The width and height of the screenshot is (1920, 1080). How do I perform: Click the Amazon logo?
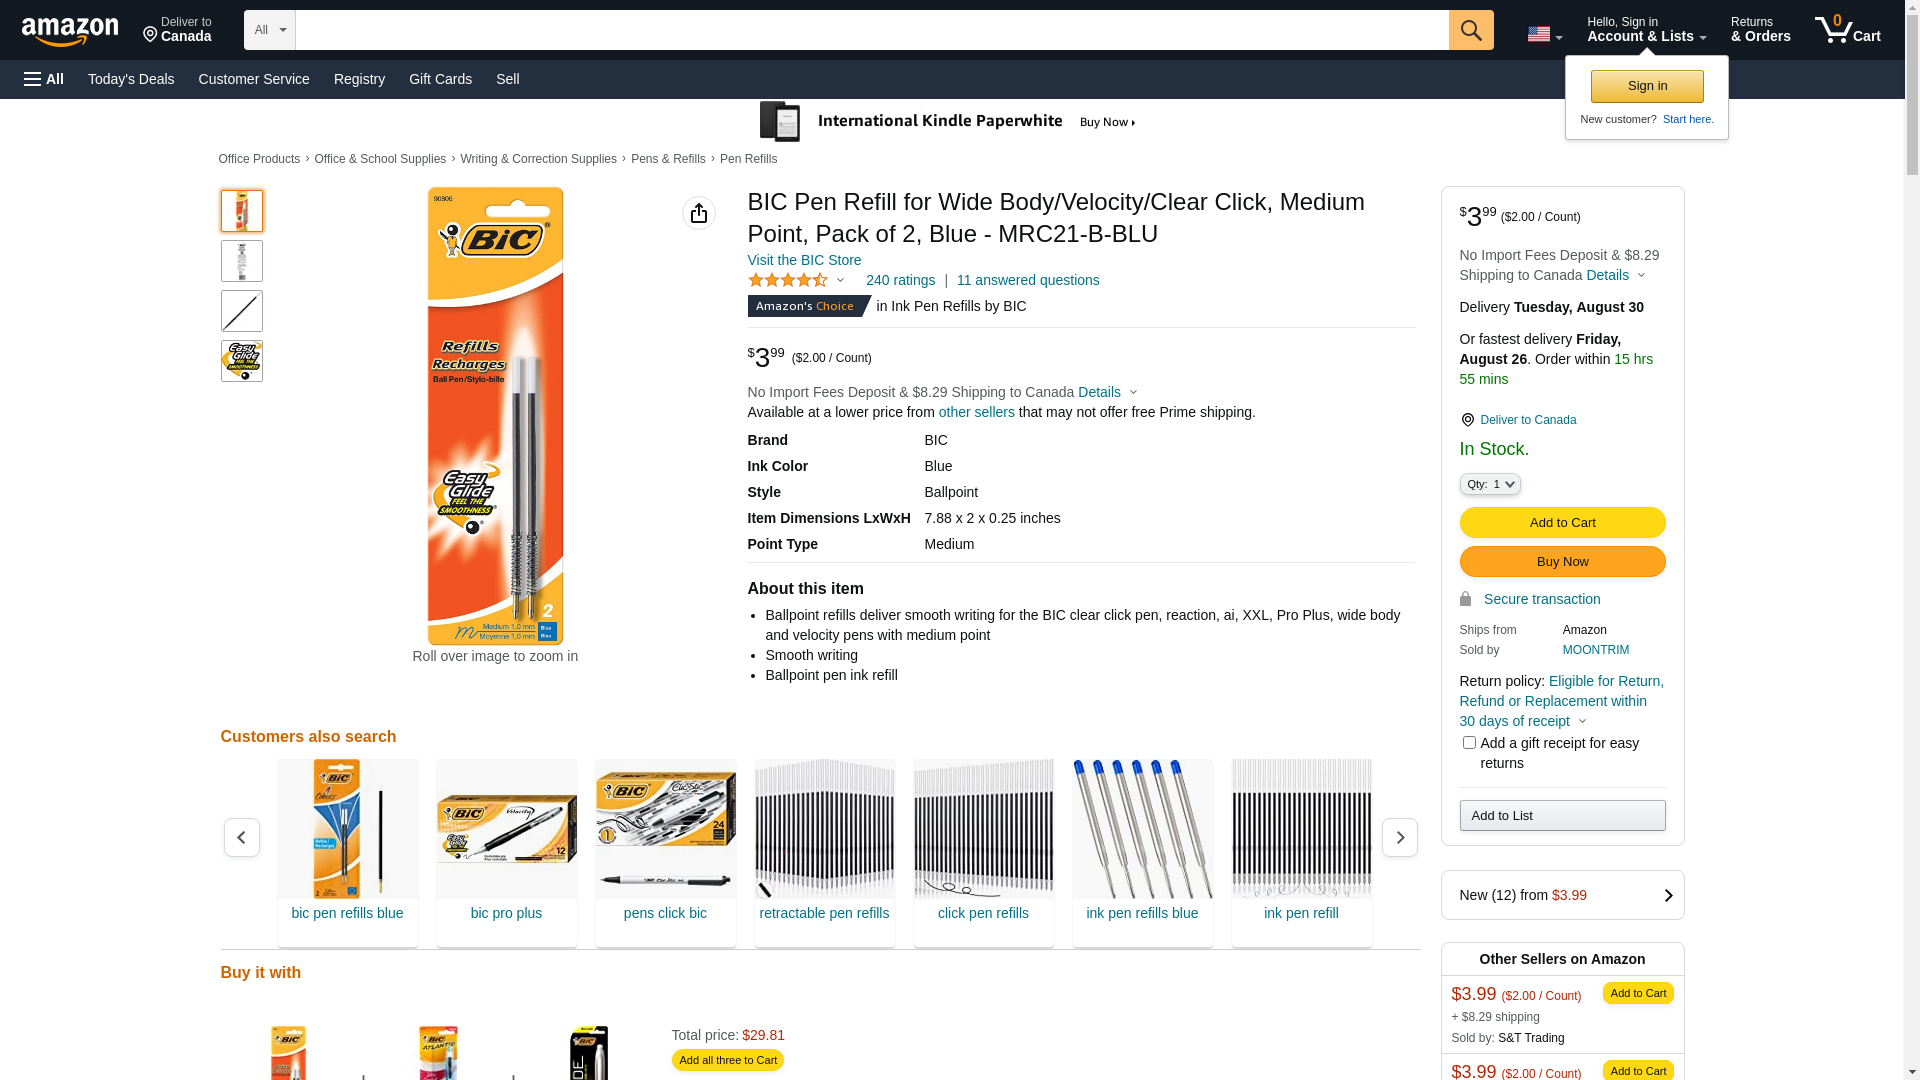pyautogui.click(x=70, y=31)
